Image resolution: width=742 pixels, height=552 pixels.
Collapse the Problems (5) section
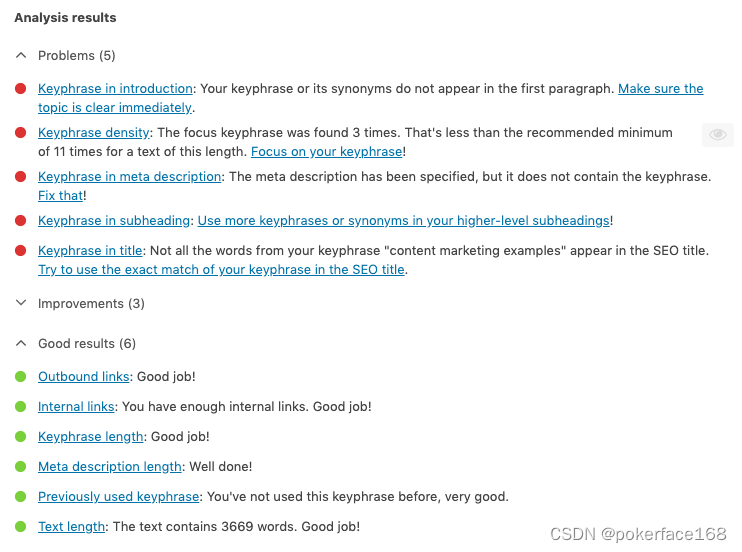pos(65,55)
